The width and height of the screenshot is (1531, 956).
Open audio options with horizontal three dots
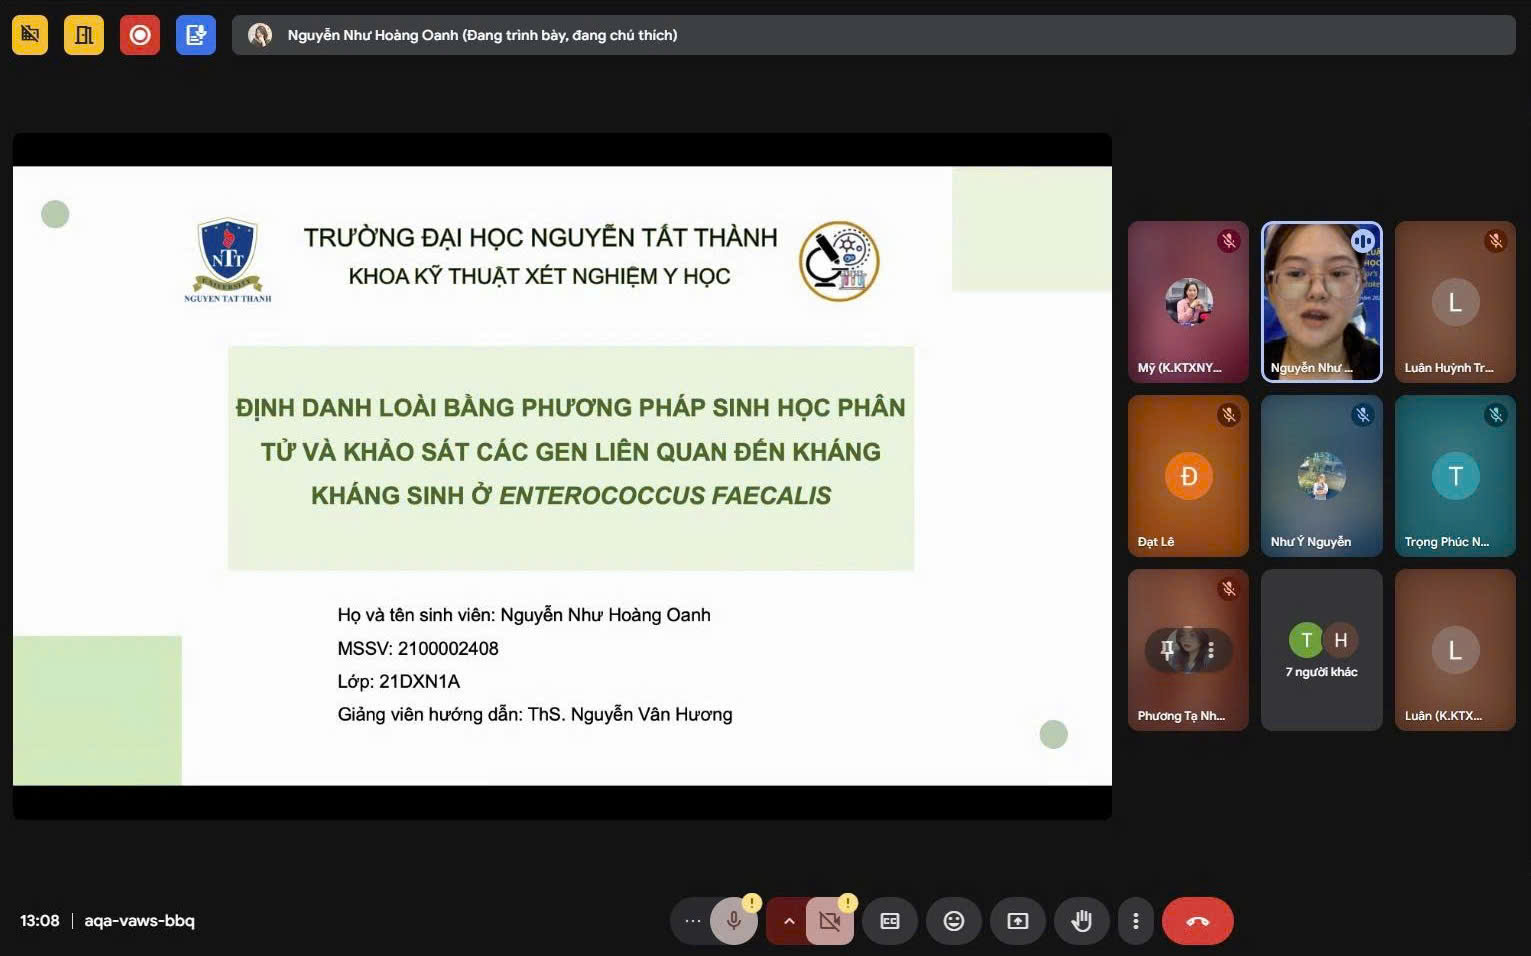click(x=692, y=921)
